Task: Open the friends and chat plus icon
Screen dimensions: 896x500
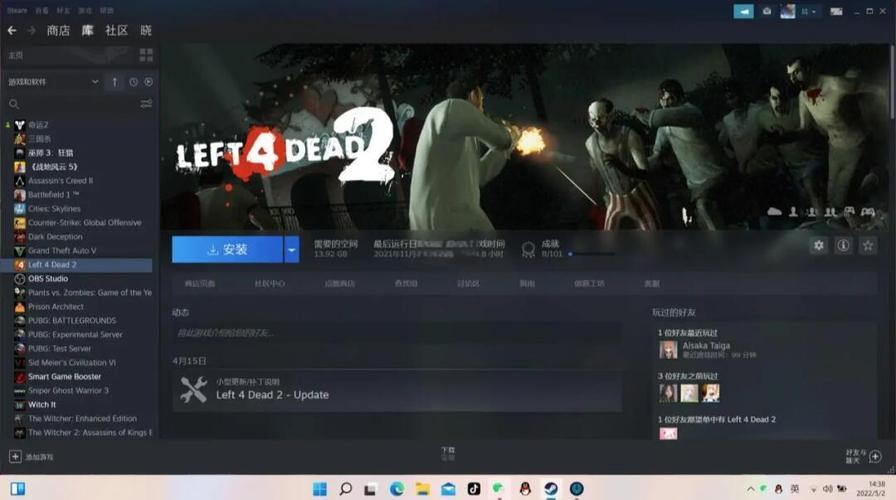Action: [x=876, y=456]
